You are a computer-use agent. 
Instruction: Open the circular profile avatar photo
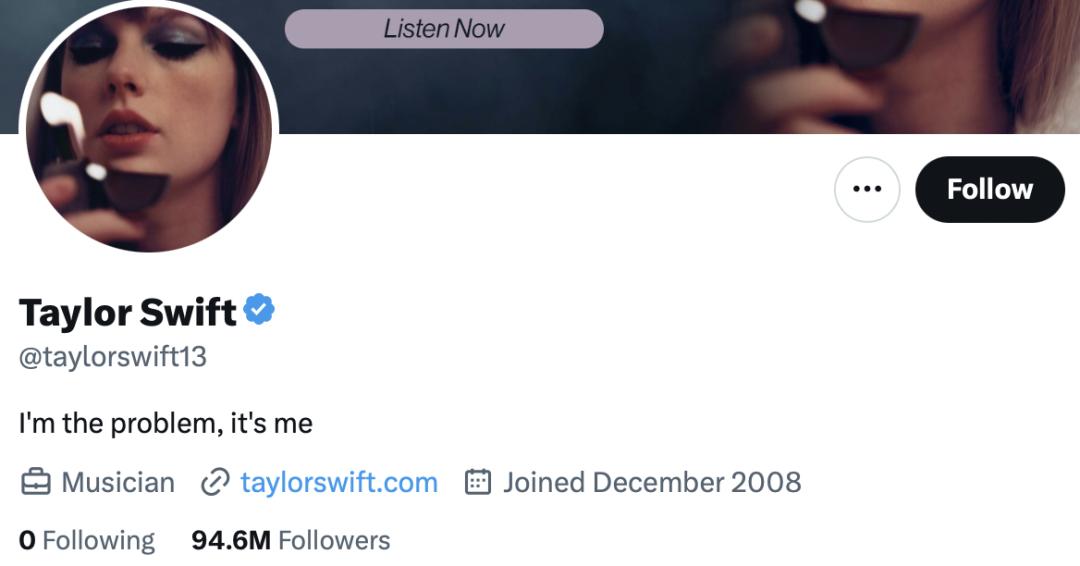click(148, 128)
